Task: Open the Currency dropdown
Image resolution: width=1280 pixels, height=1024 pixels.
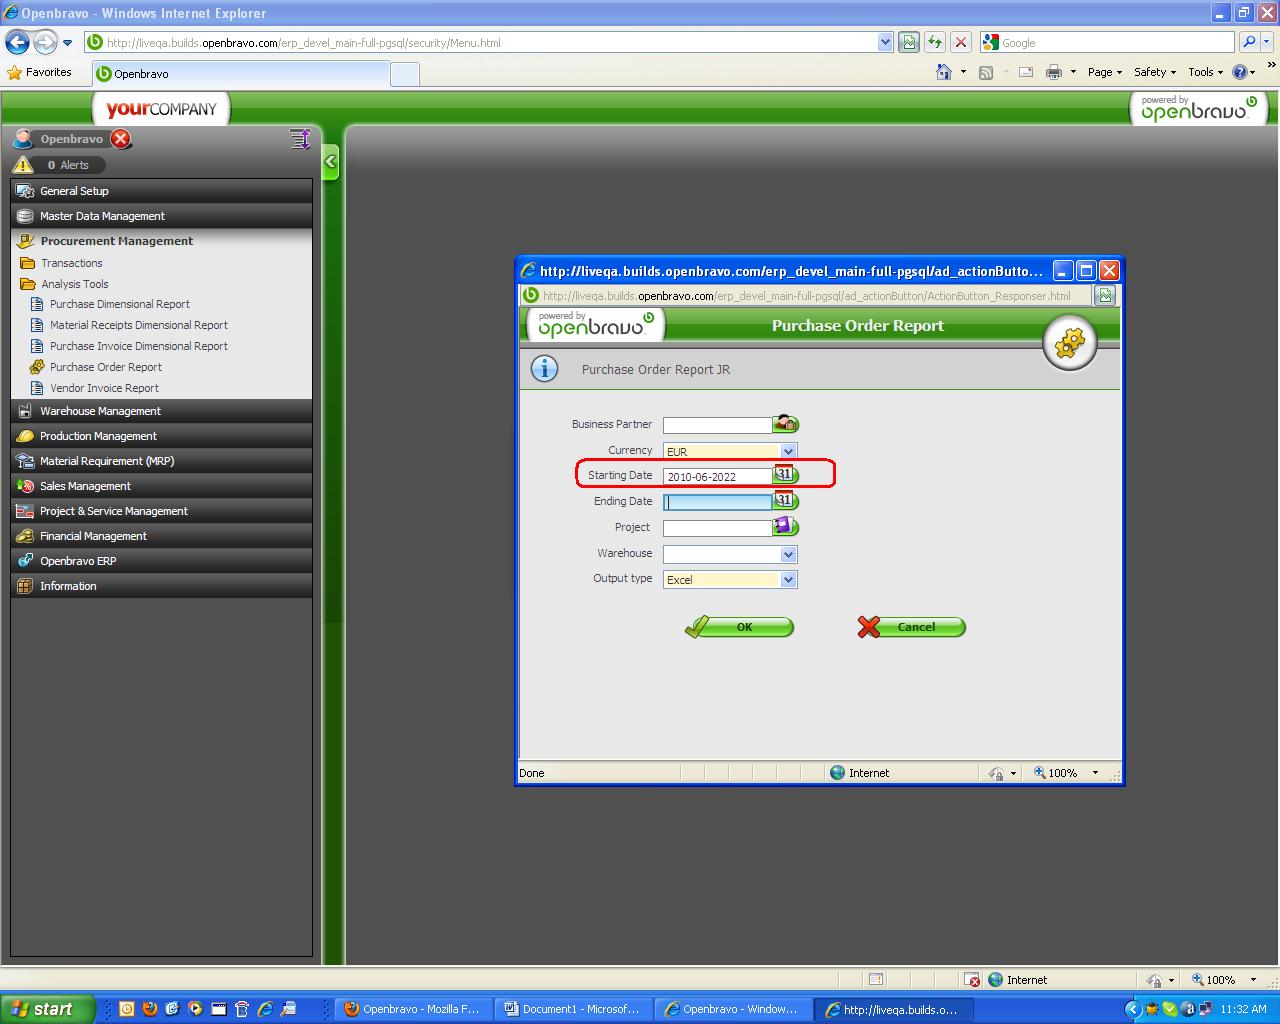Action: click(x=788, y=451)
